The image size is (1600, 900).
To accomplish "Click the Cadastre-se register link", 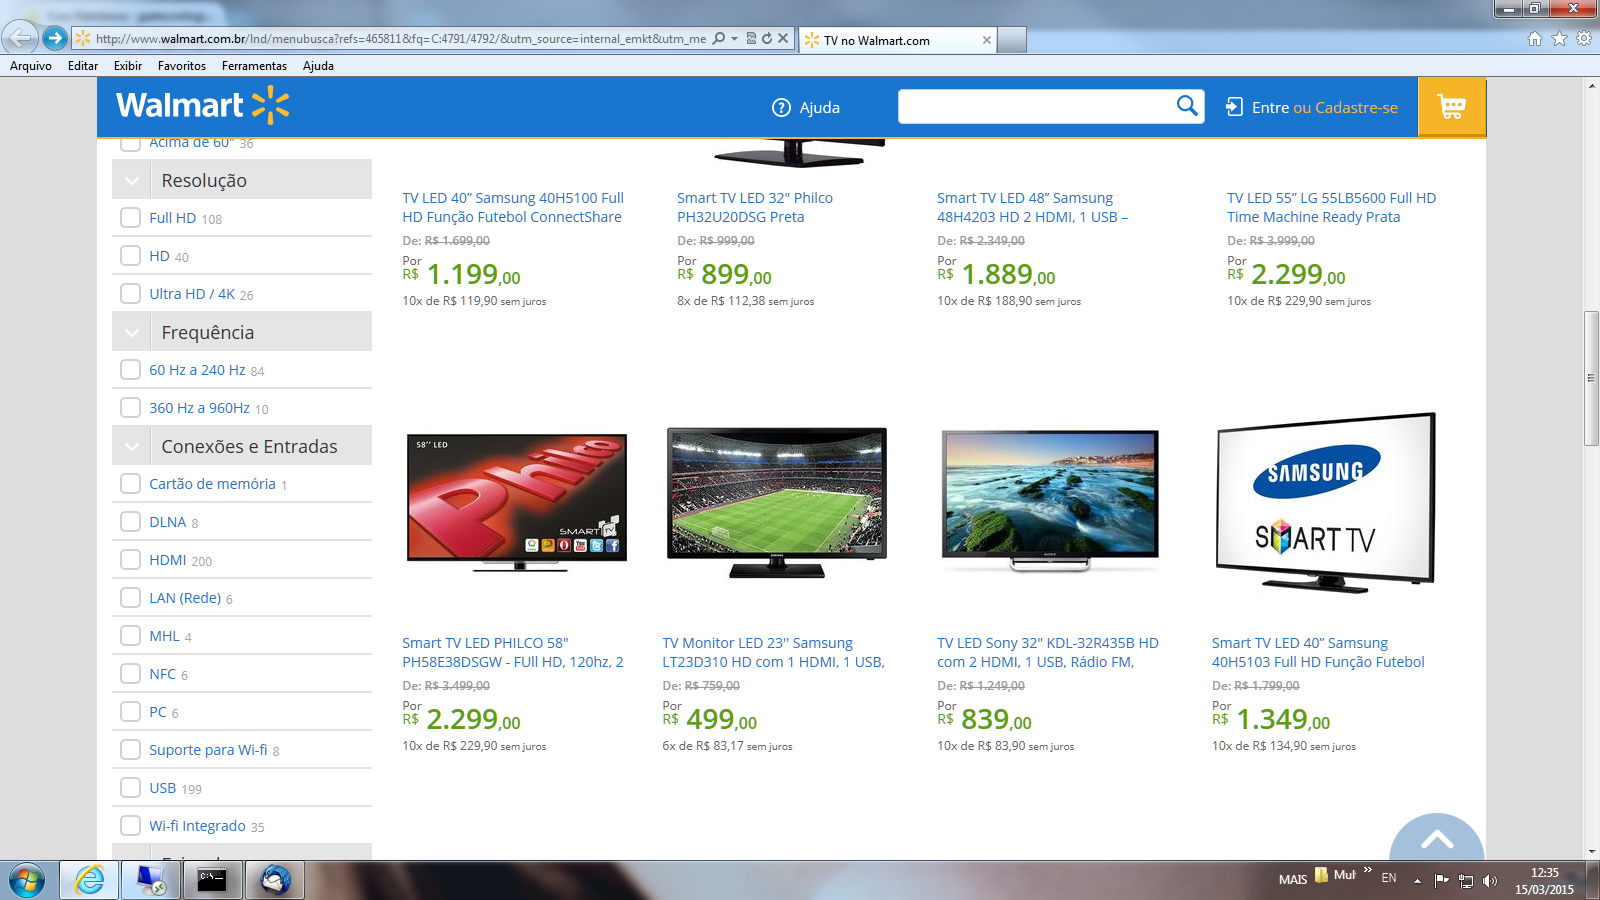I will (1356, 108).
